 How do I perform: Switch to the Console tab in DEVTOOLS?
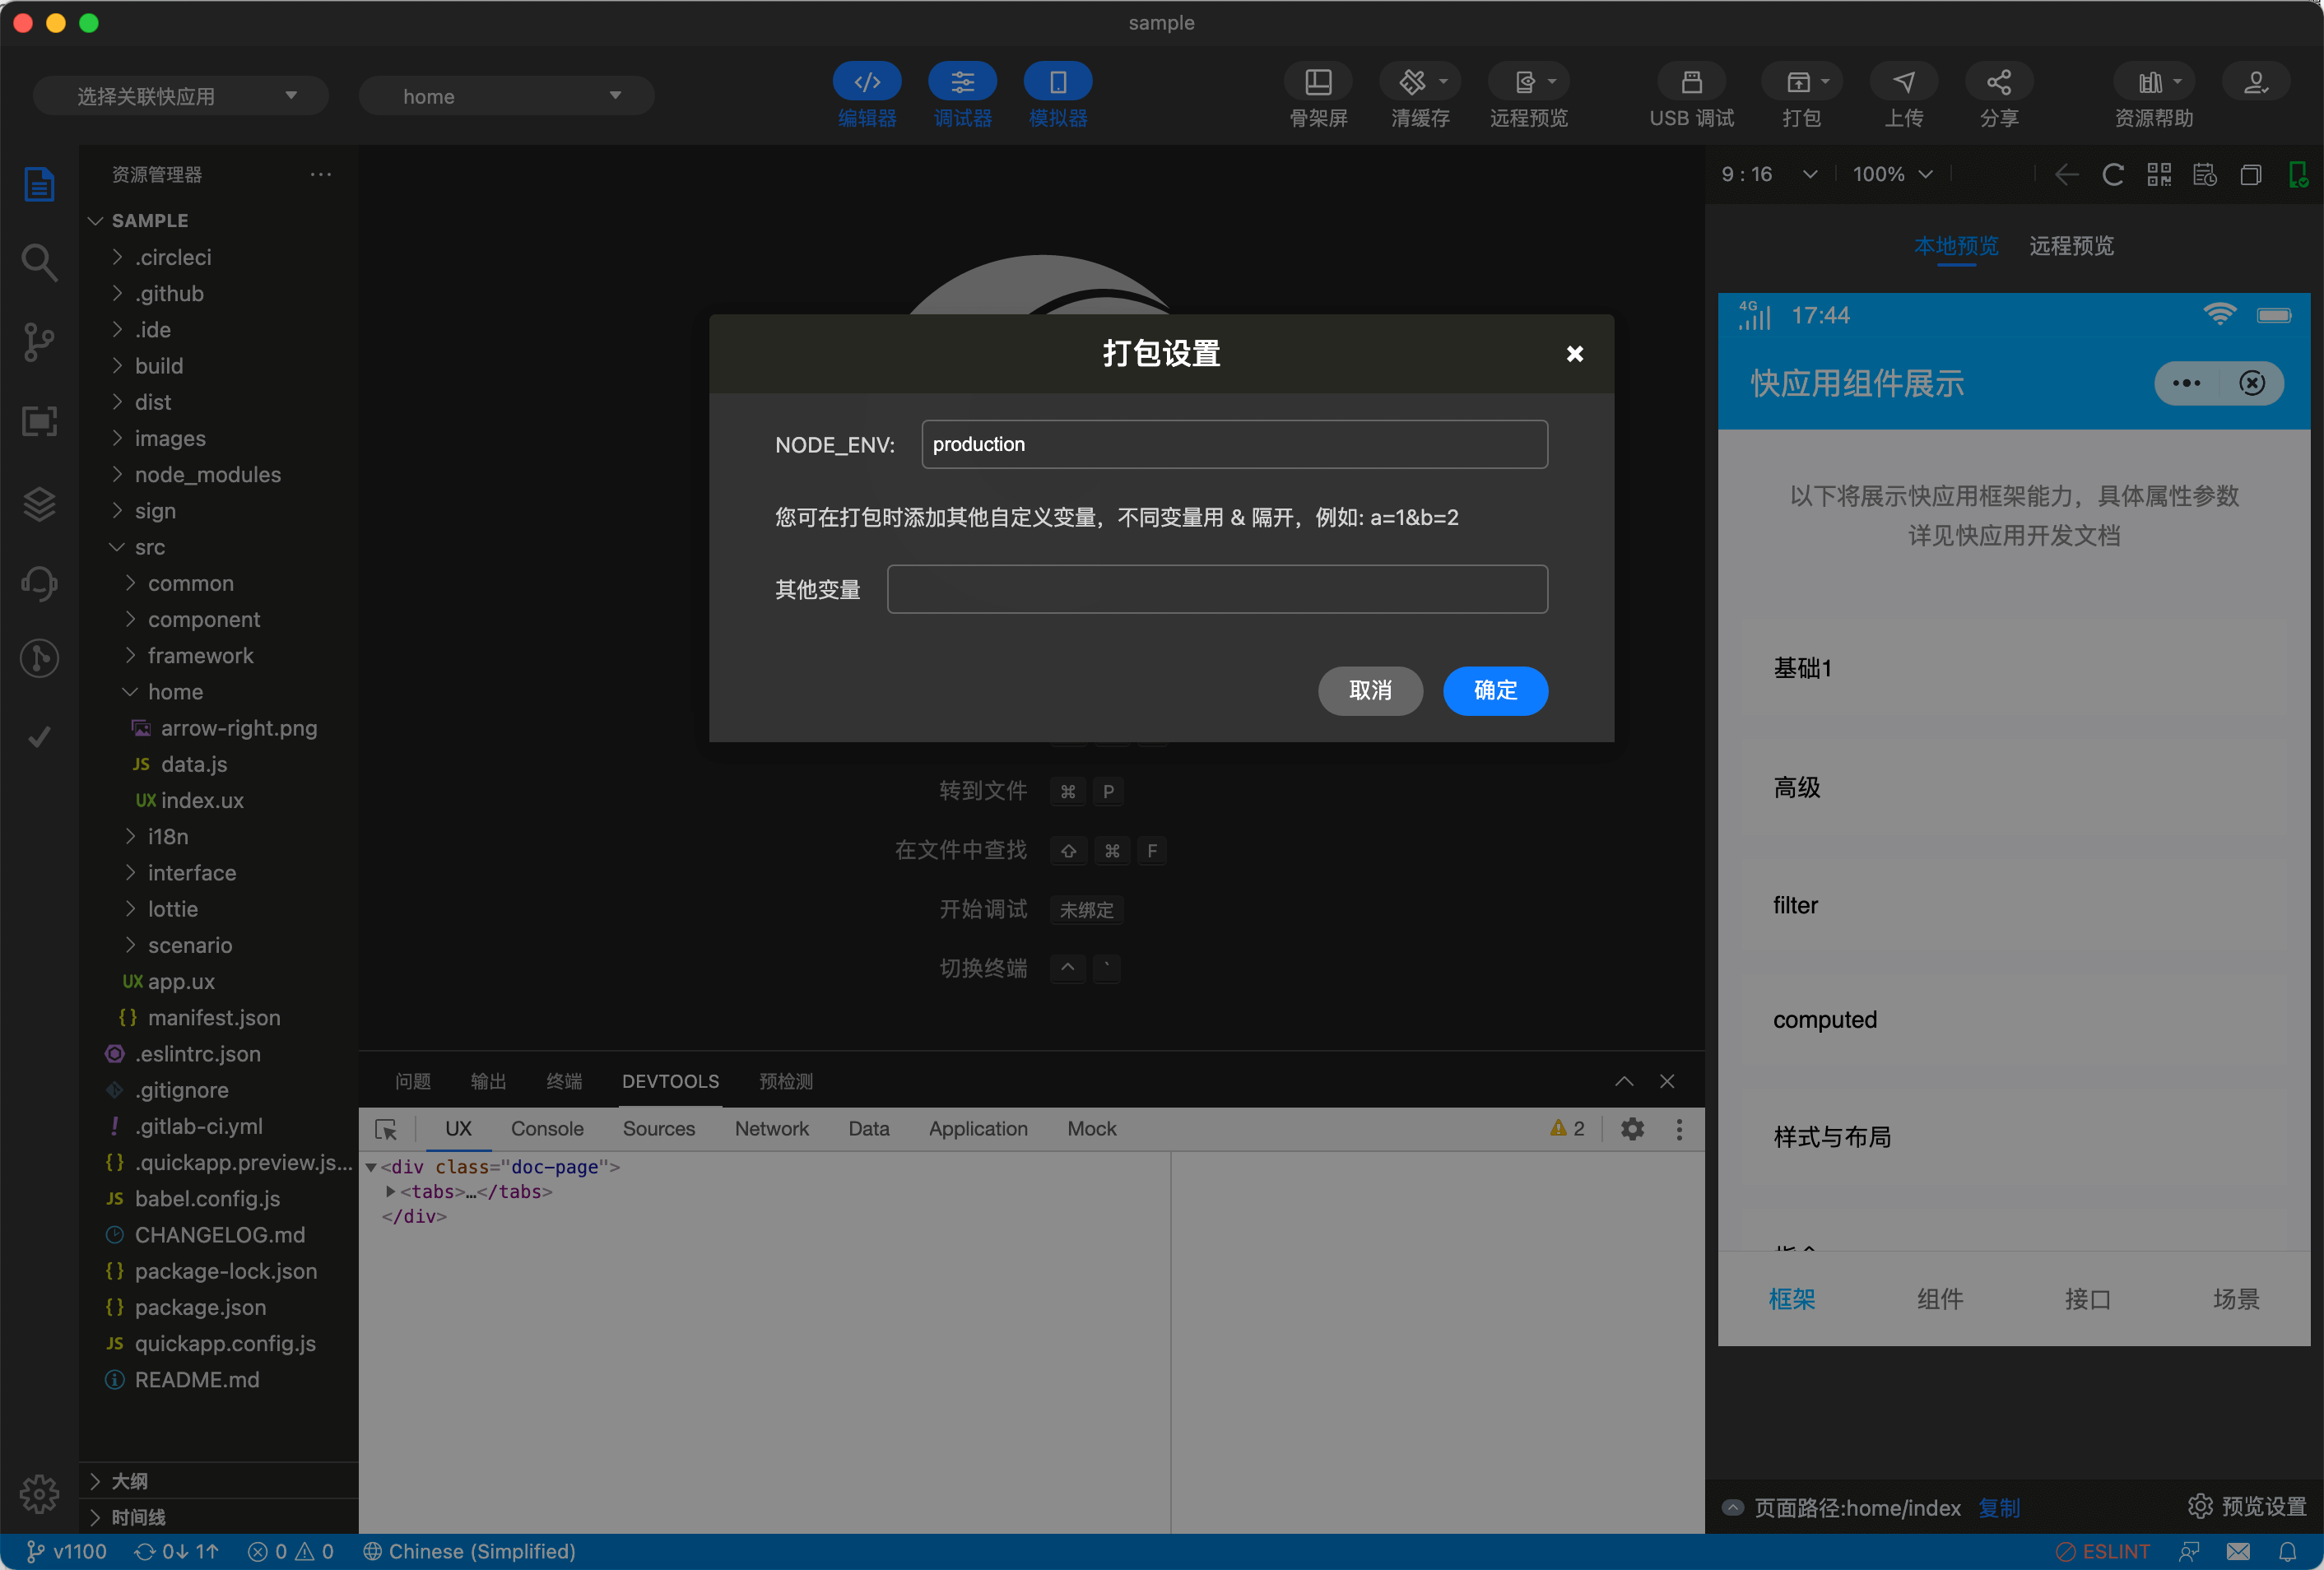tap(546, 1128)
